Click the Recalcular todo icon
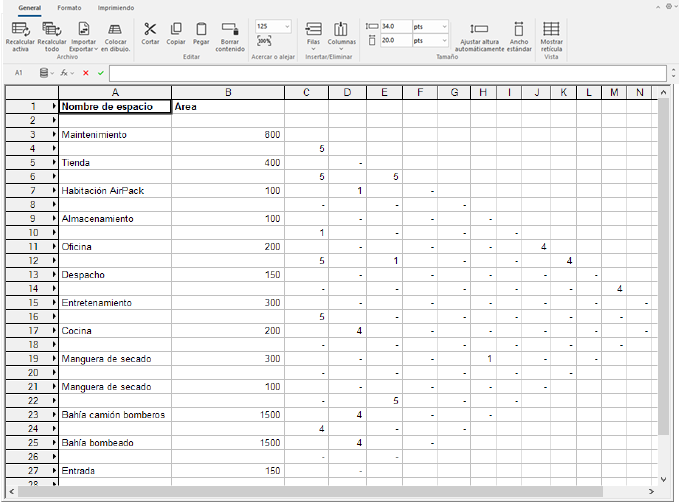Image resolution: width=679 pixels, height=504 pixels. coord(51,29)
